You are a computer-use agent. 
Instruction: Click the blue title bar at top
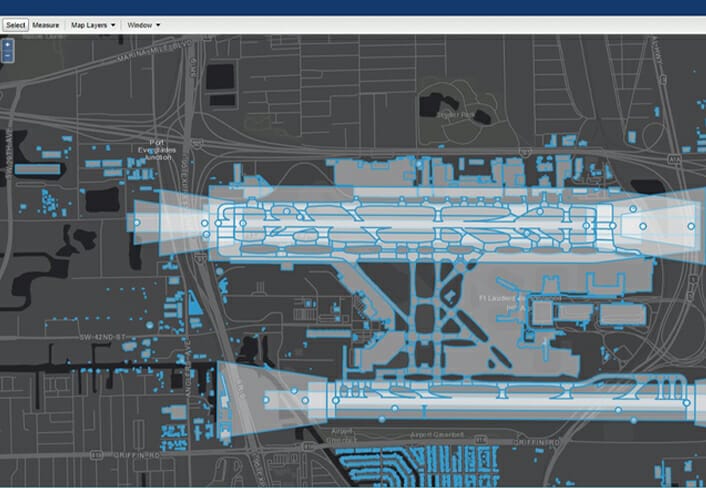tap(353, 7)
